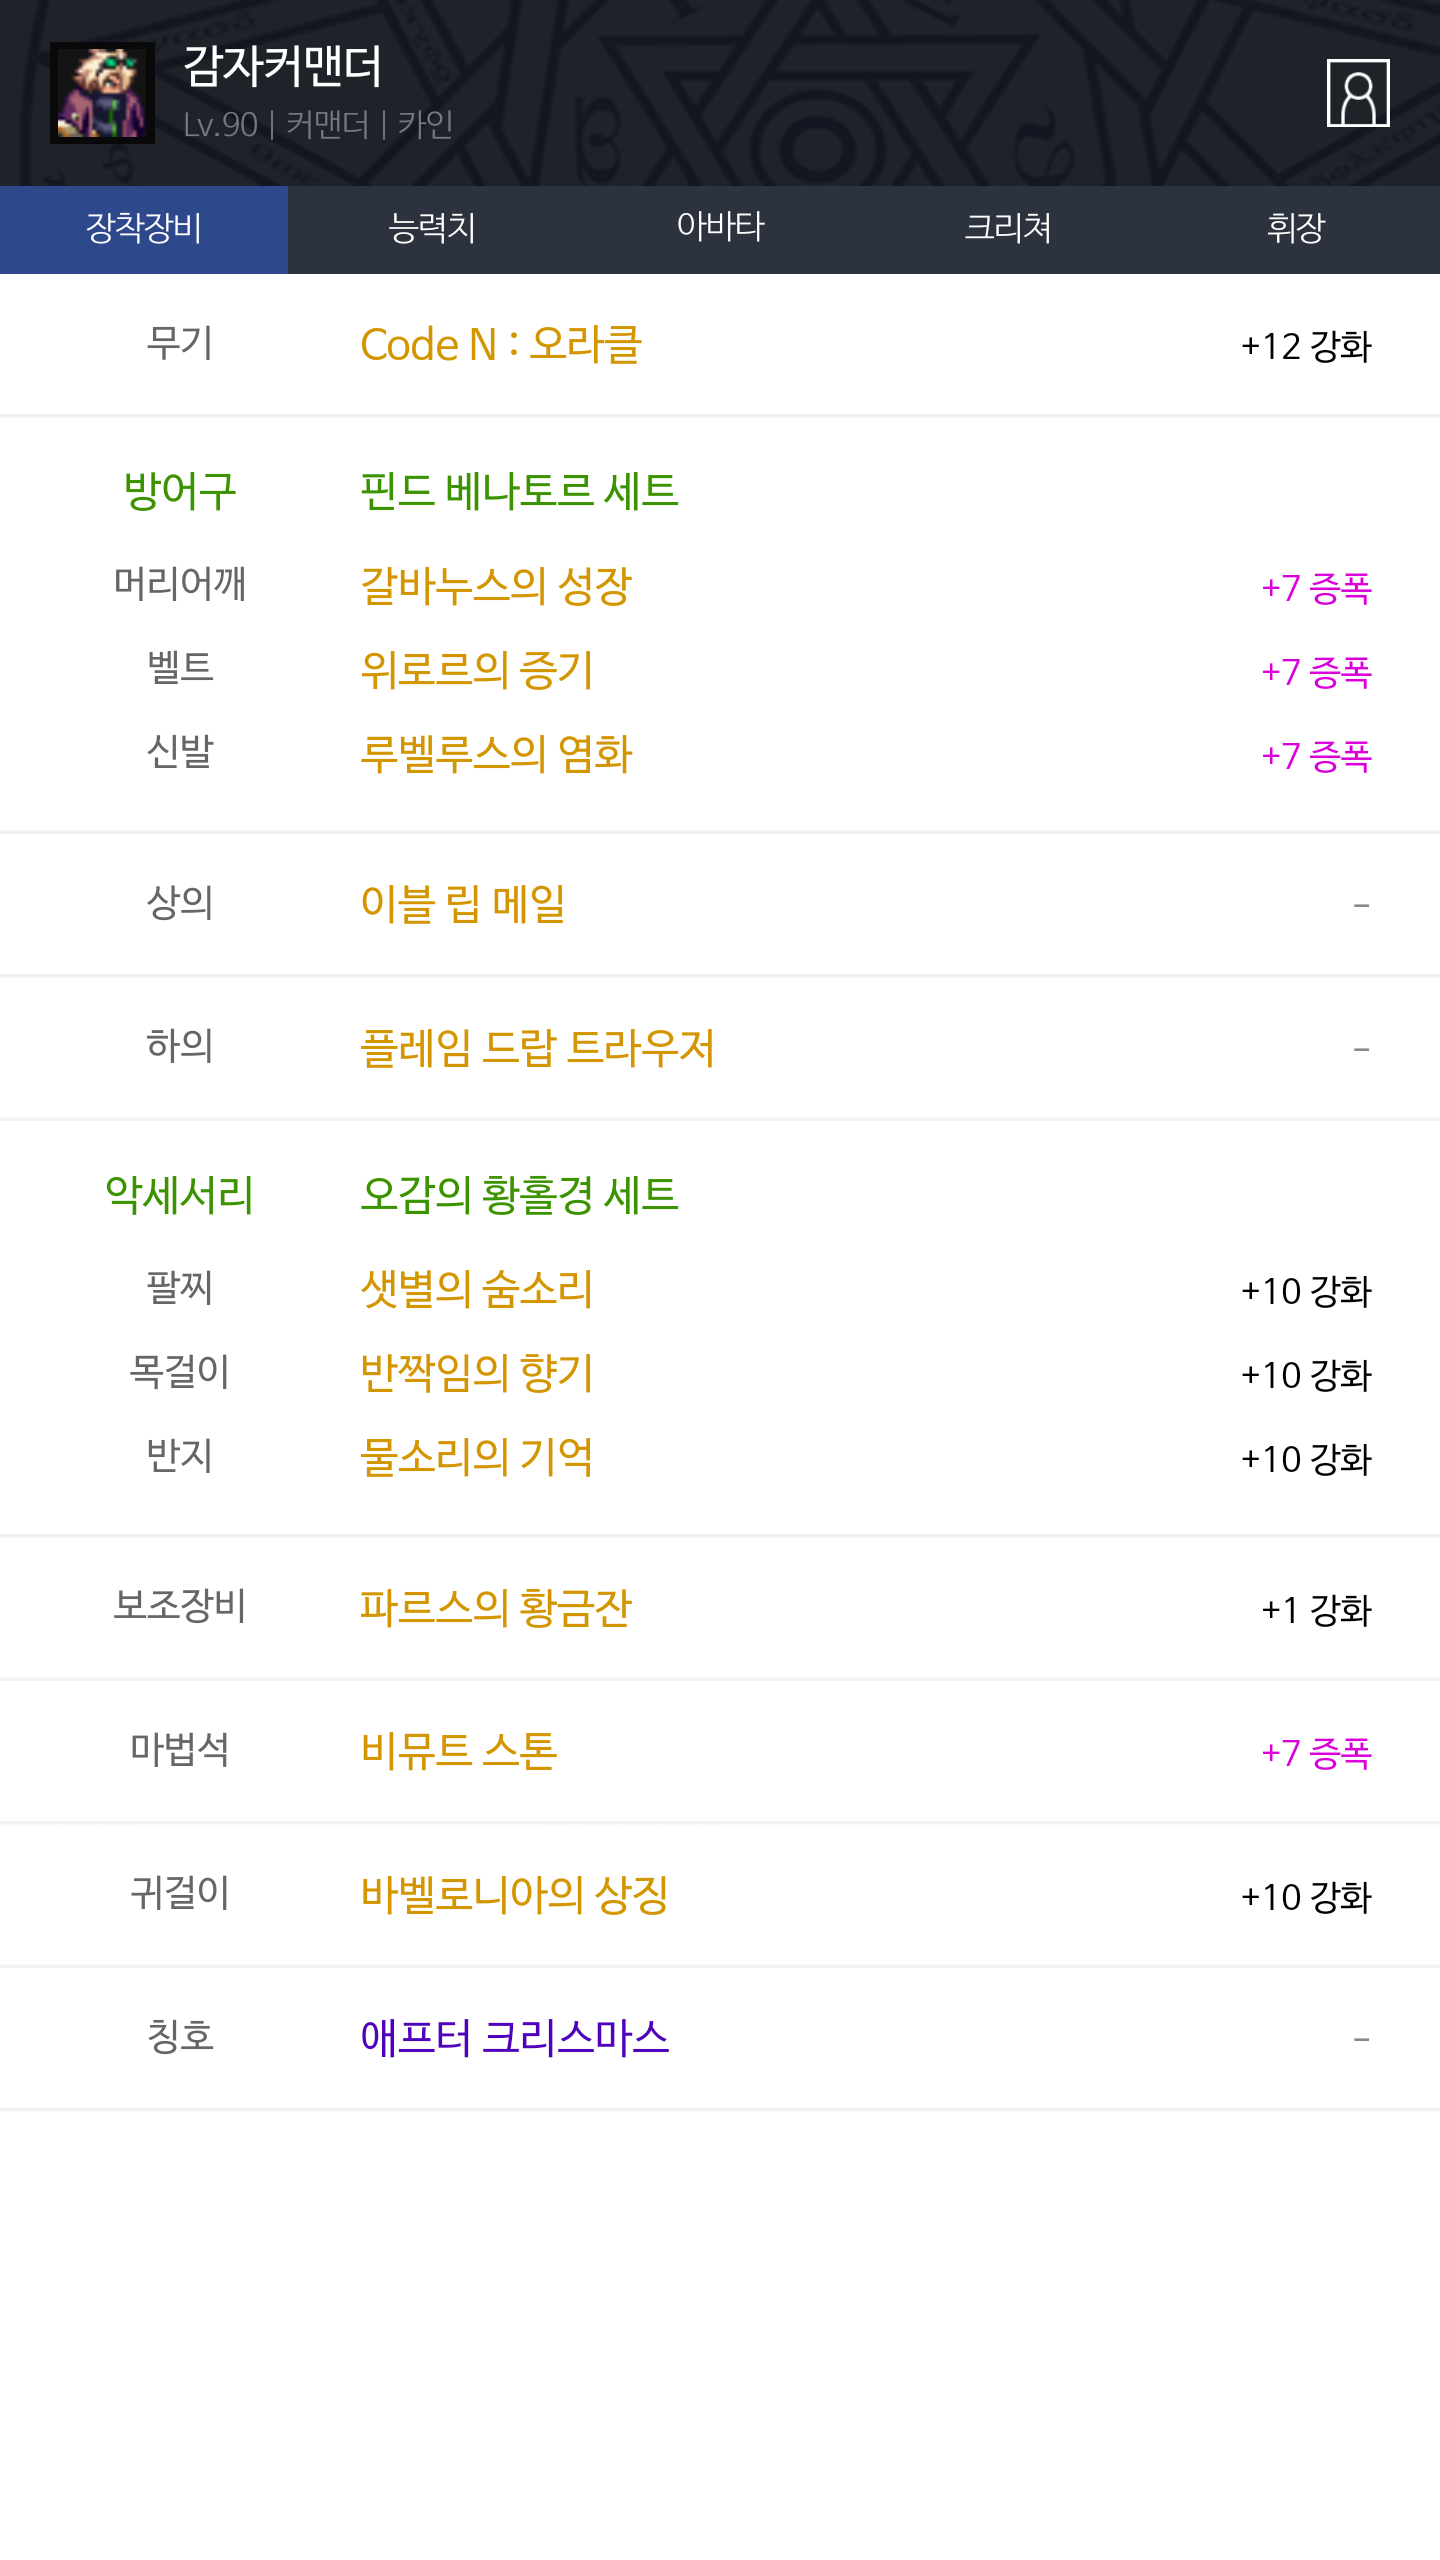Select the 파르스의 황금잔 sub-equipment item

496,1608
